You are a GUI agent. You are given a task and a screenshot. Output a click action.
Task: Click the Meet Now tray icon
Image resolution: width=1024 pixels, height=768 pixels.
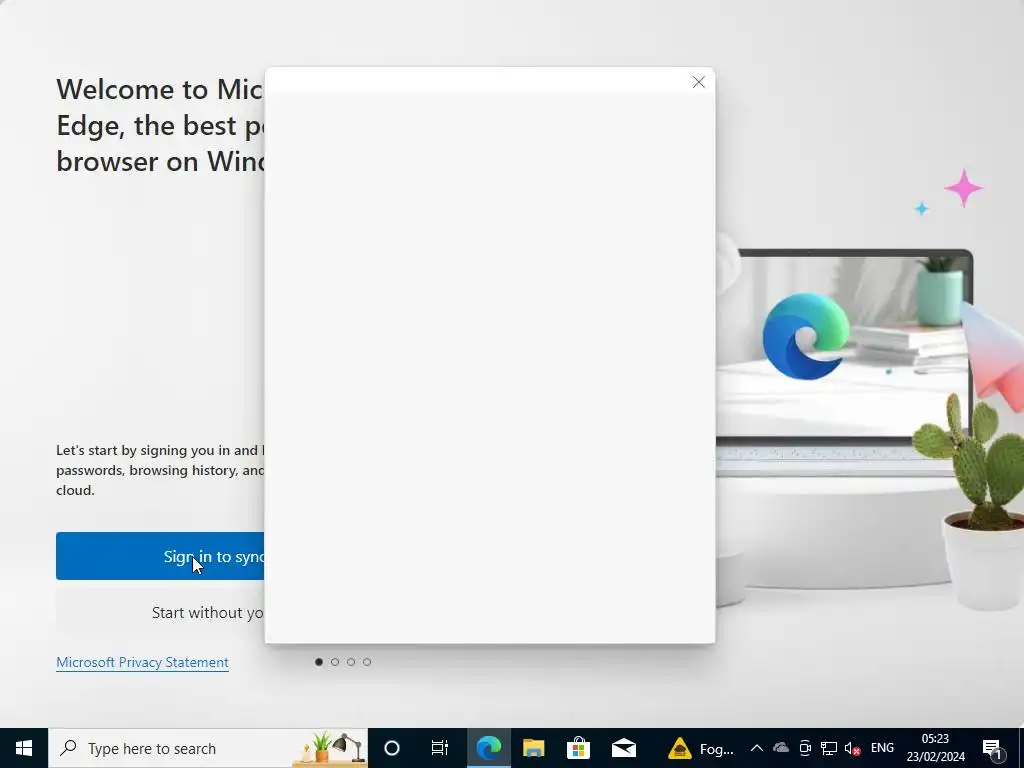[805, 748]
